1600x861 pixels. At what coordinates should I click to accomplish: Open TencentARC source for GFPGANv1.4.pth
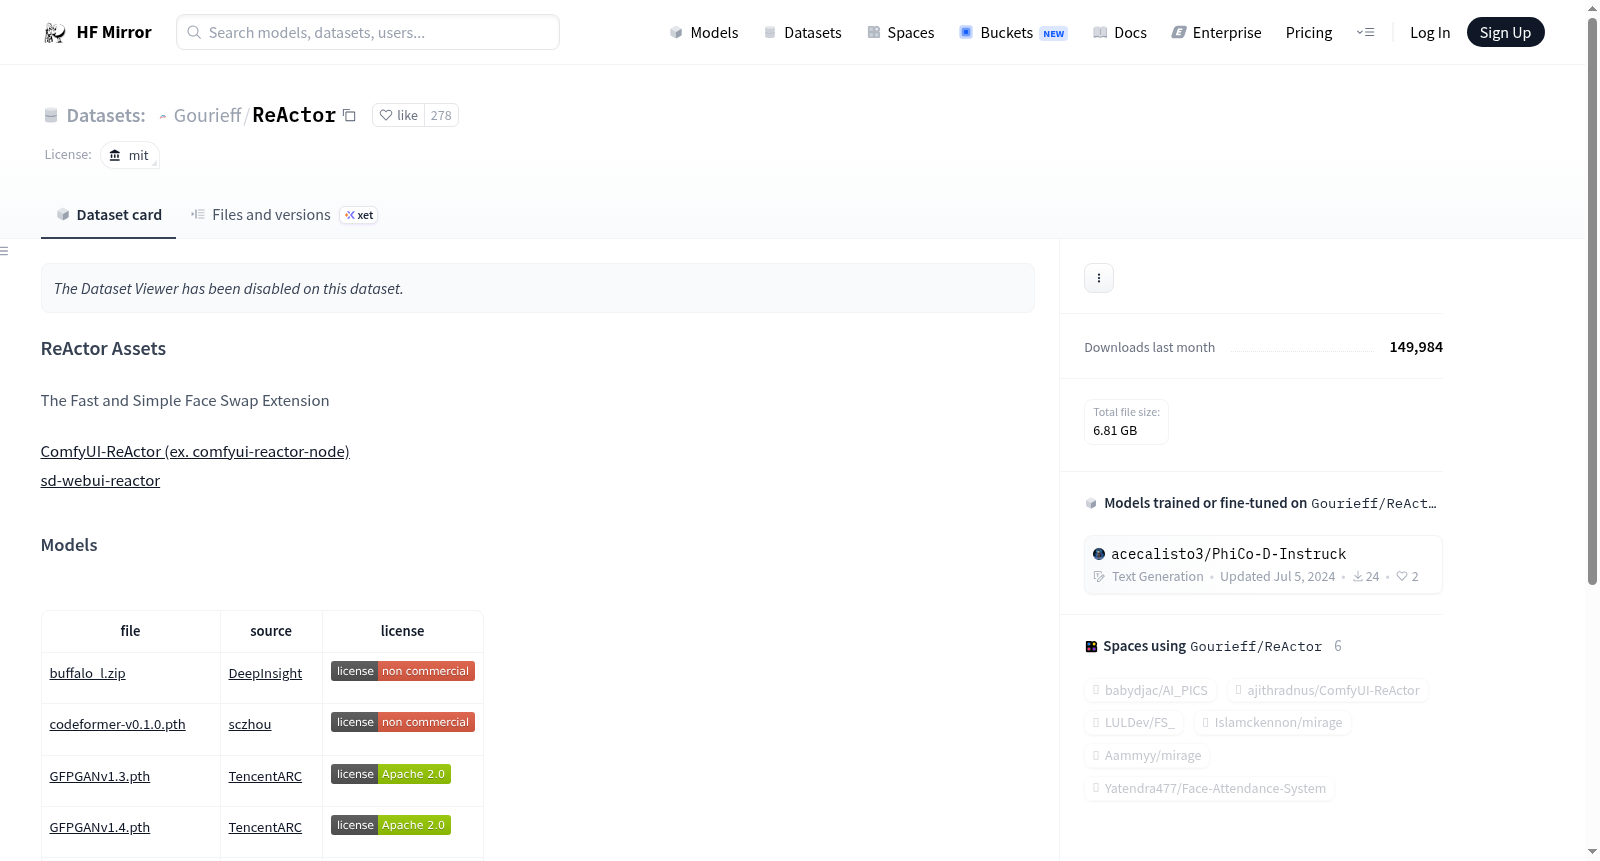[265, 827]
